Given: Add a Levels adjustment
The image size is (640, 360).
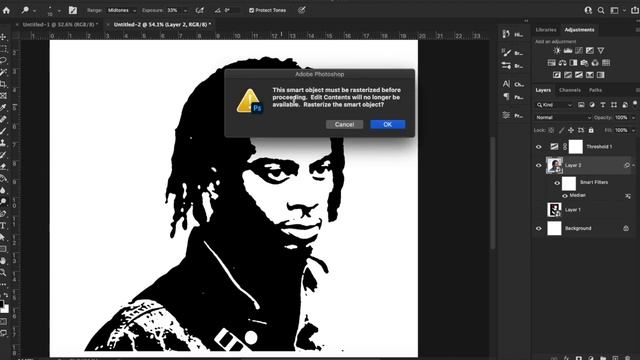Looking at the screenshot, I should point(568,51).
